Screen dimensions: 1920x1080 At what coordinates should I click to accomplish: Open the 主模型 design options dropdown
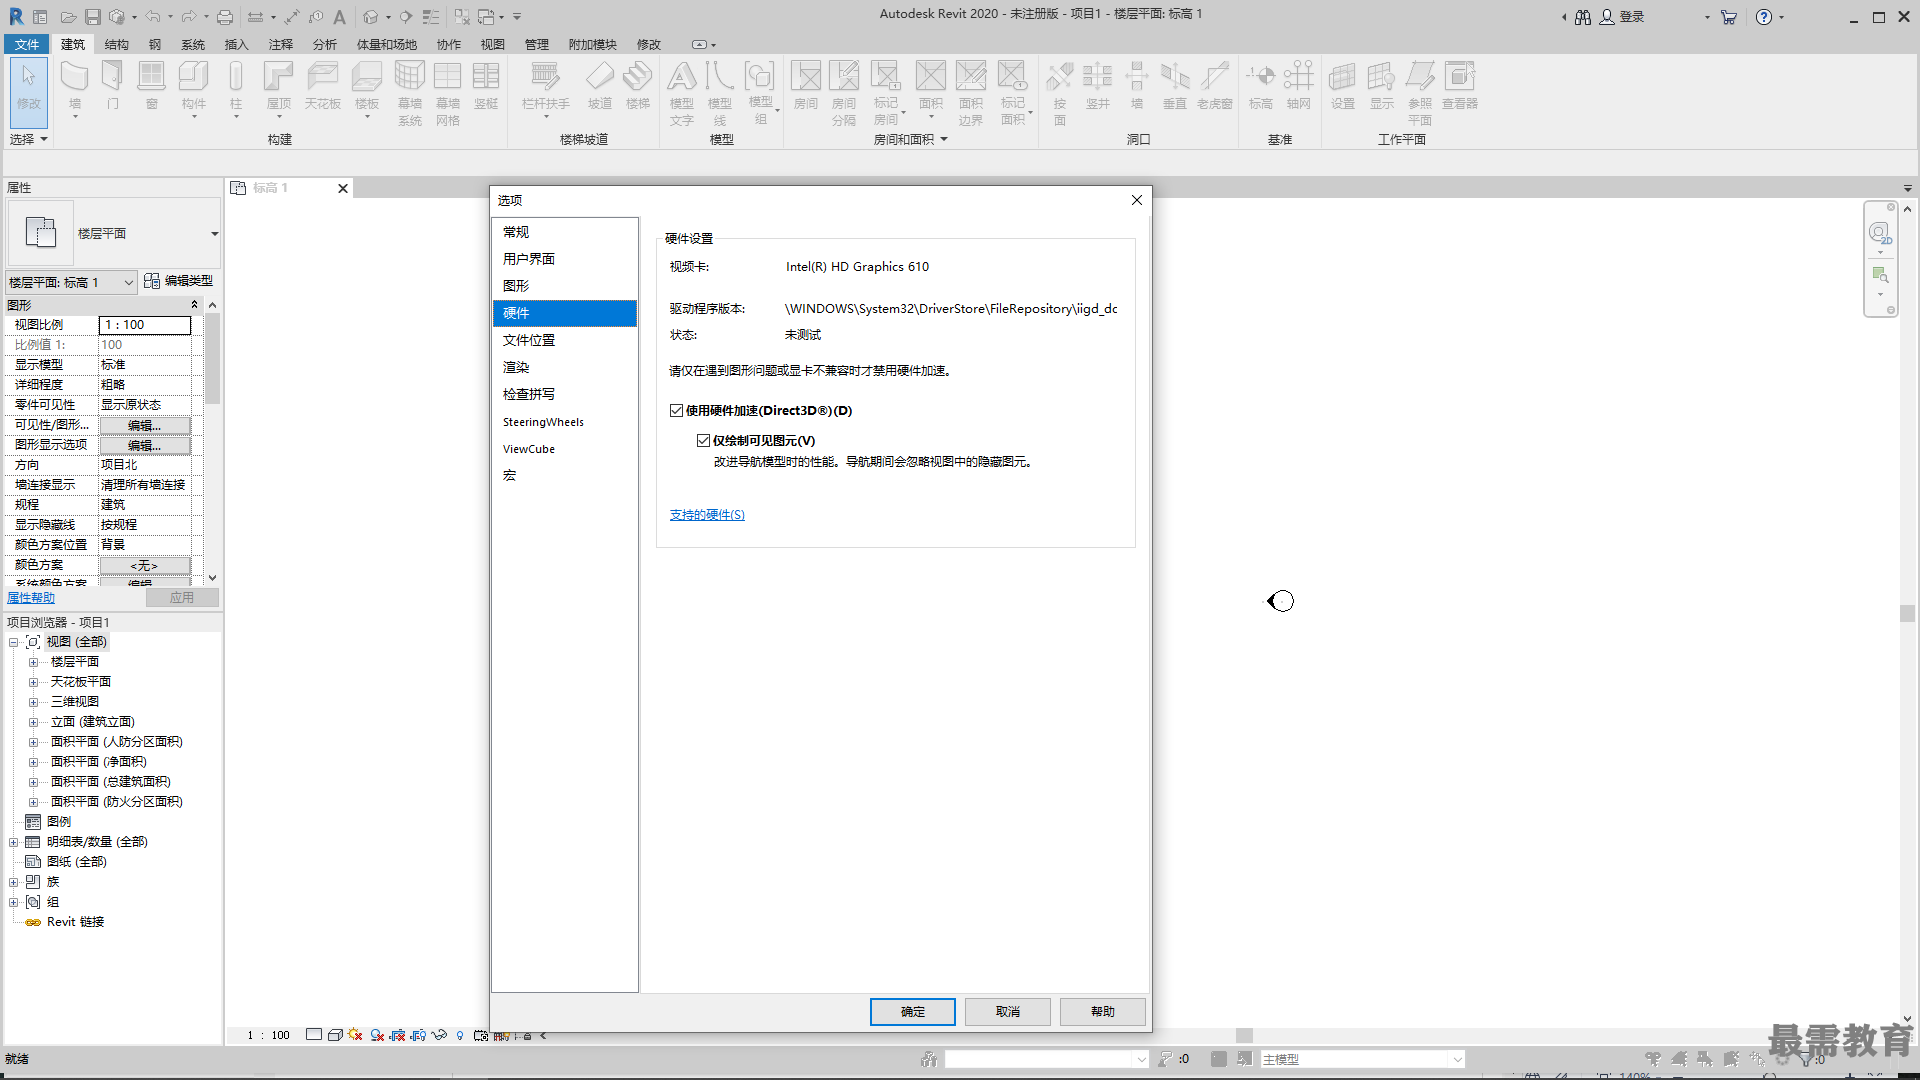coord(1458,1060)
